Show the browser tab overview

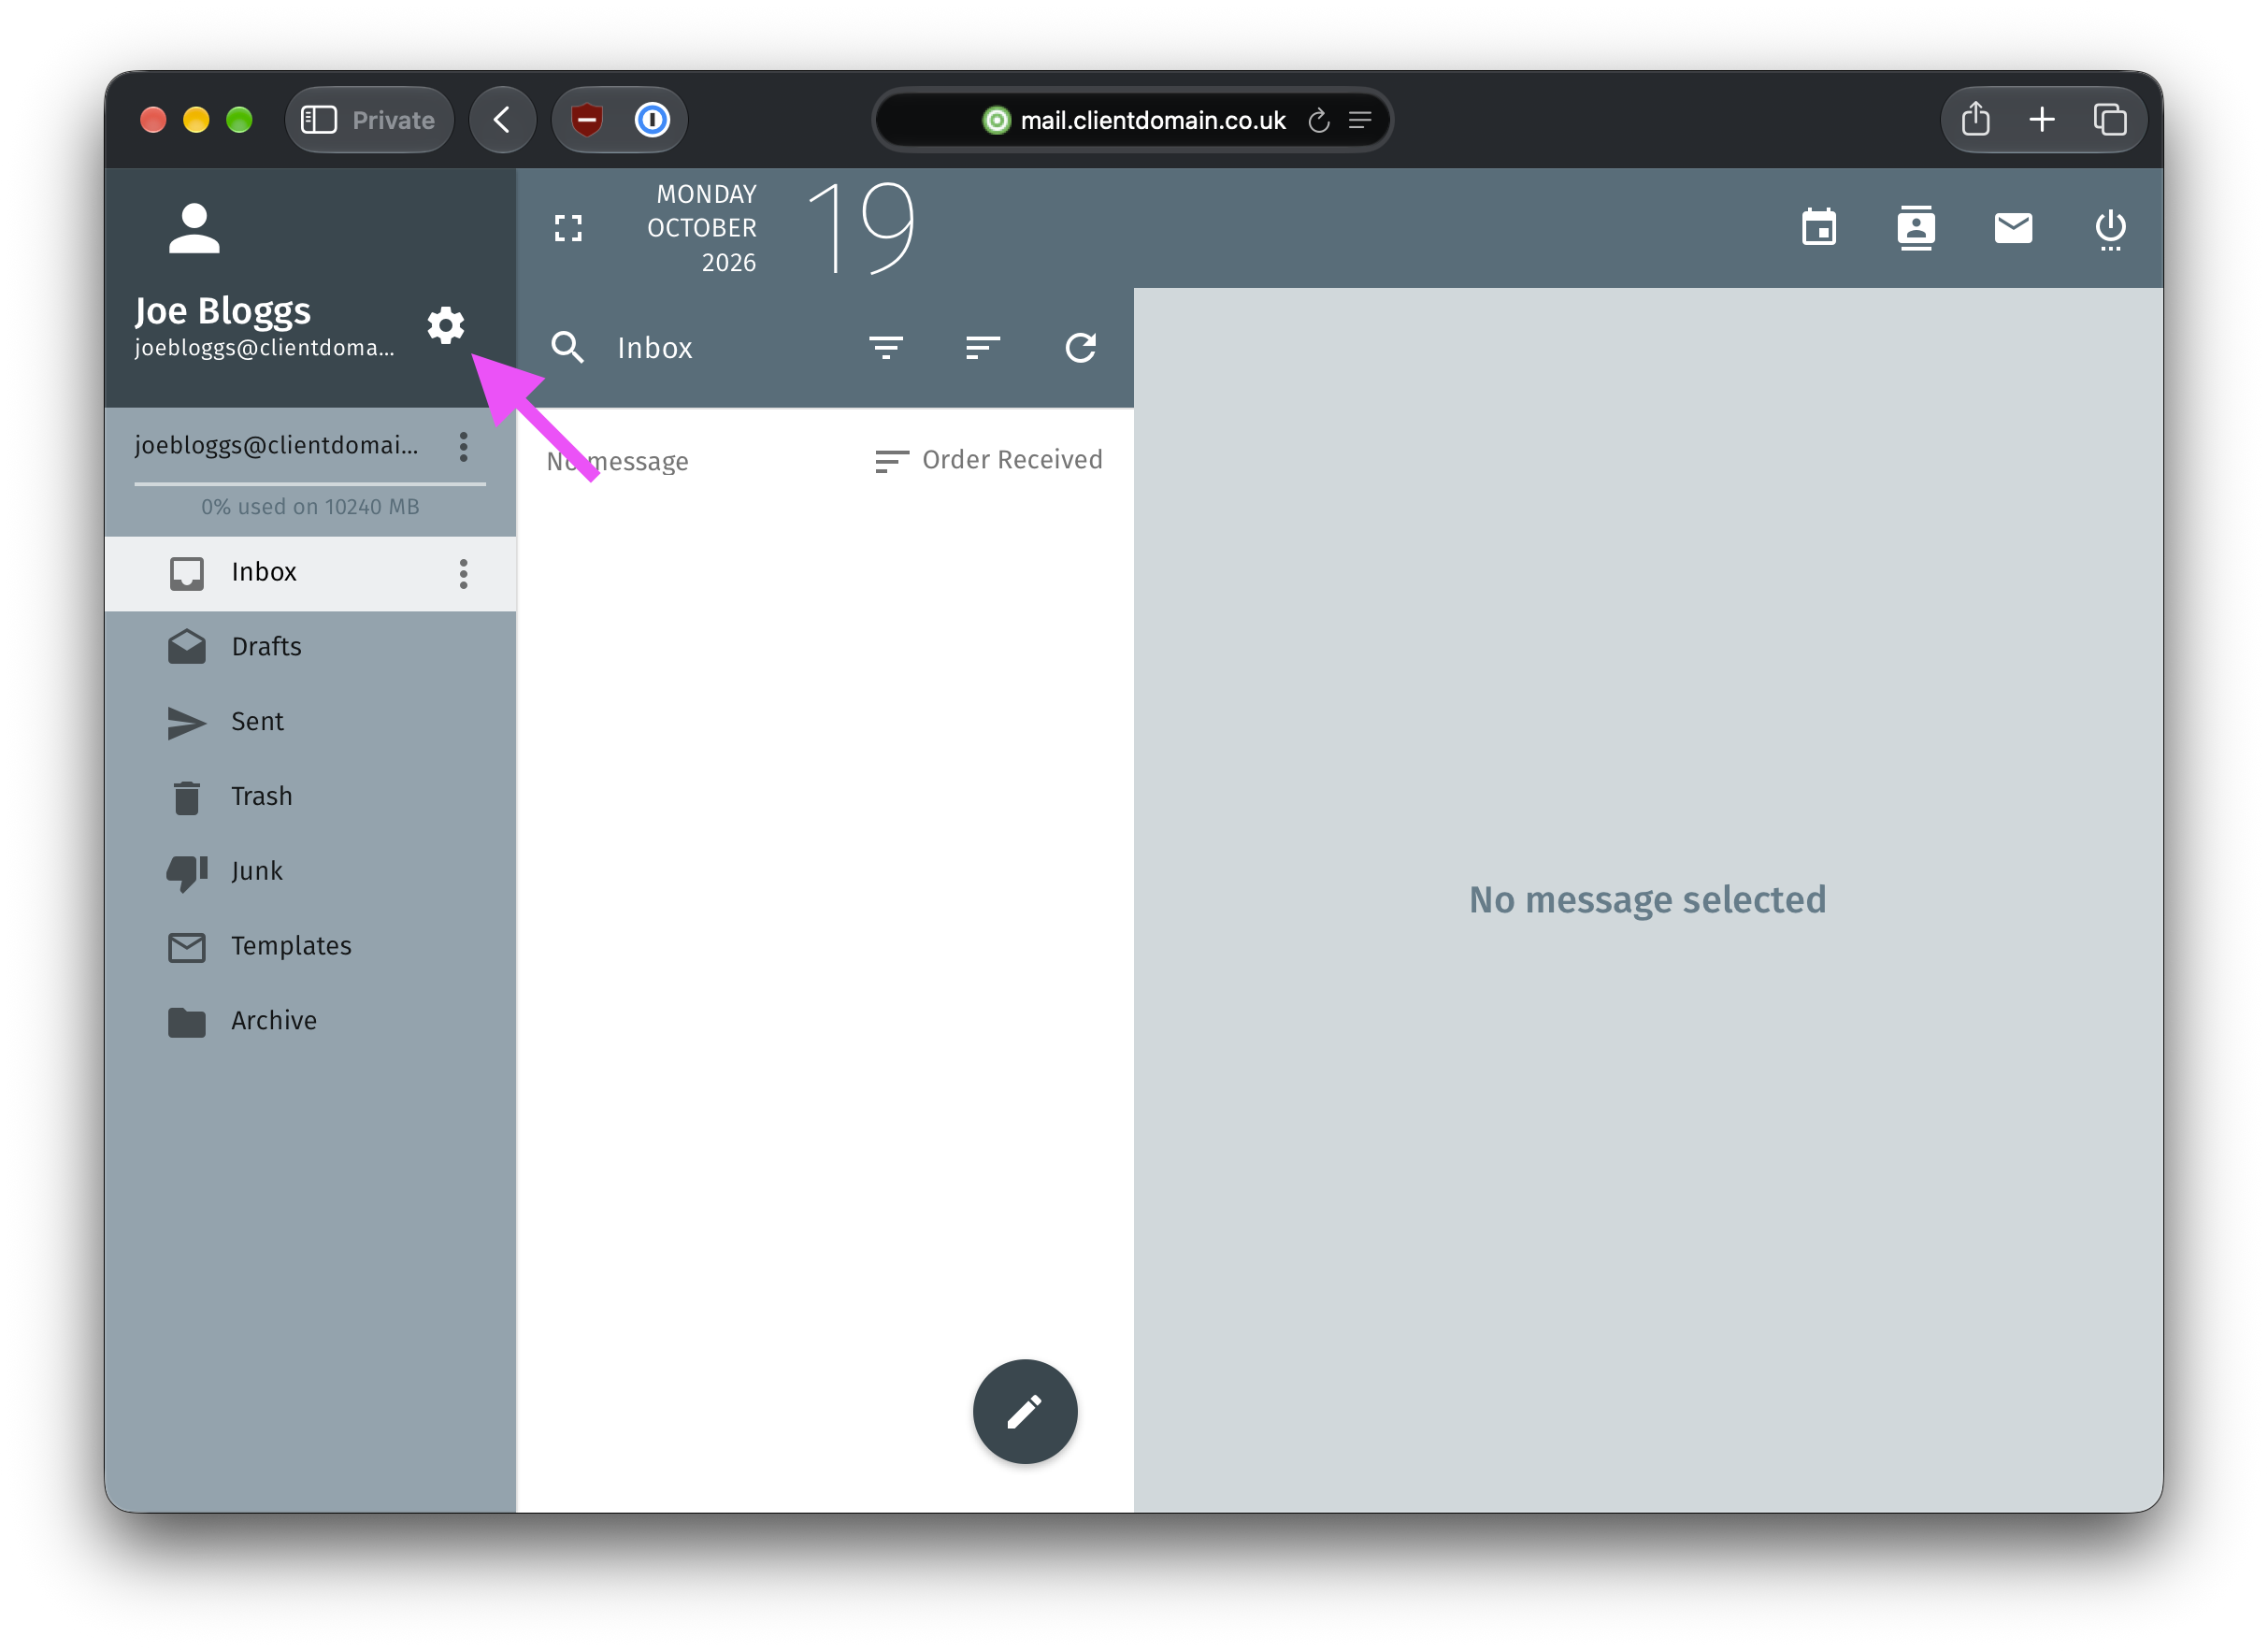coord(2109,120)
